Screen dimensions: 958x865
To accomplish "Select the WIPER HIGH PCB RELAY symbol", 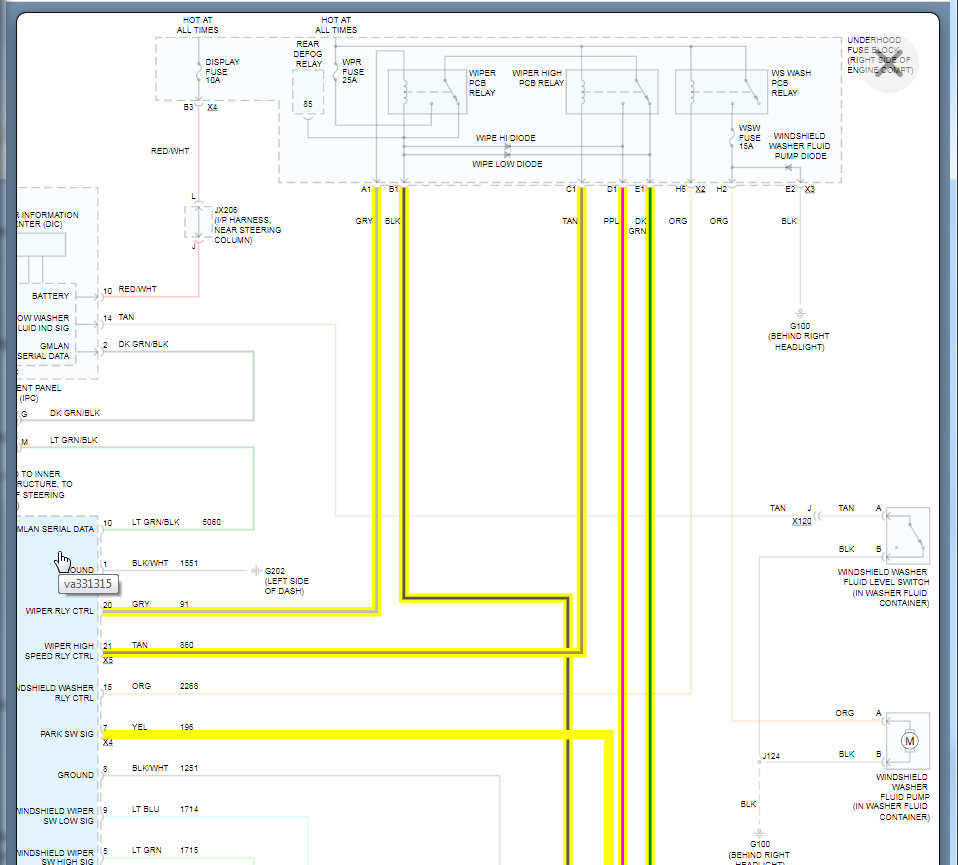I will click(612, 92).
